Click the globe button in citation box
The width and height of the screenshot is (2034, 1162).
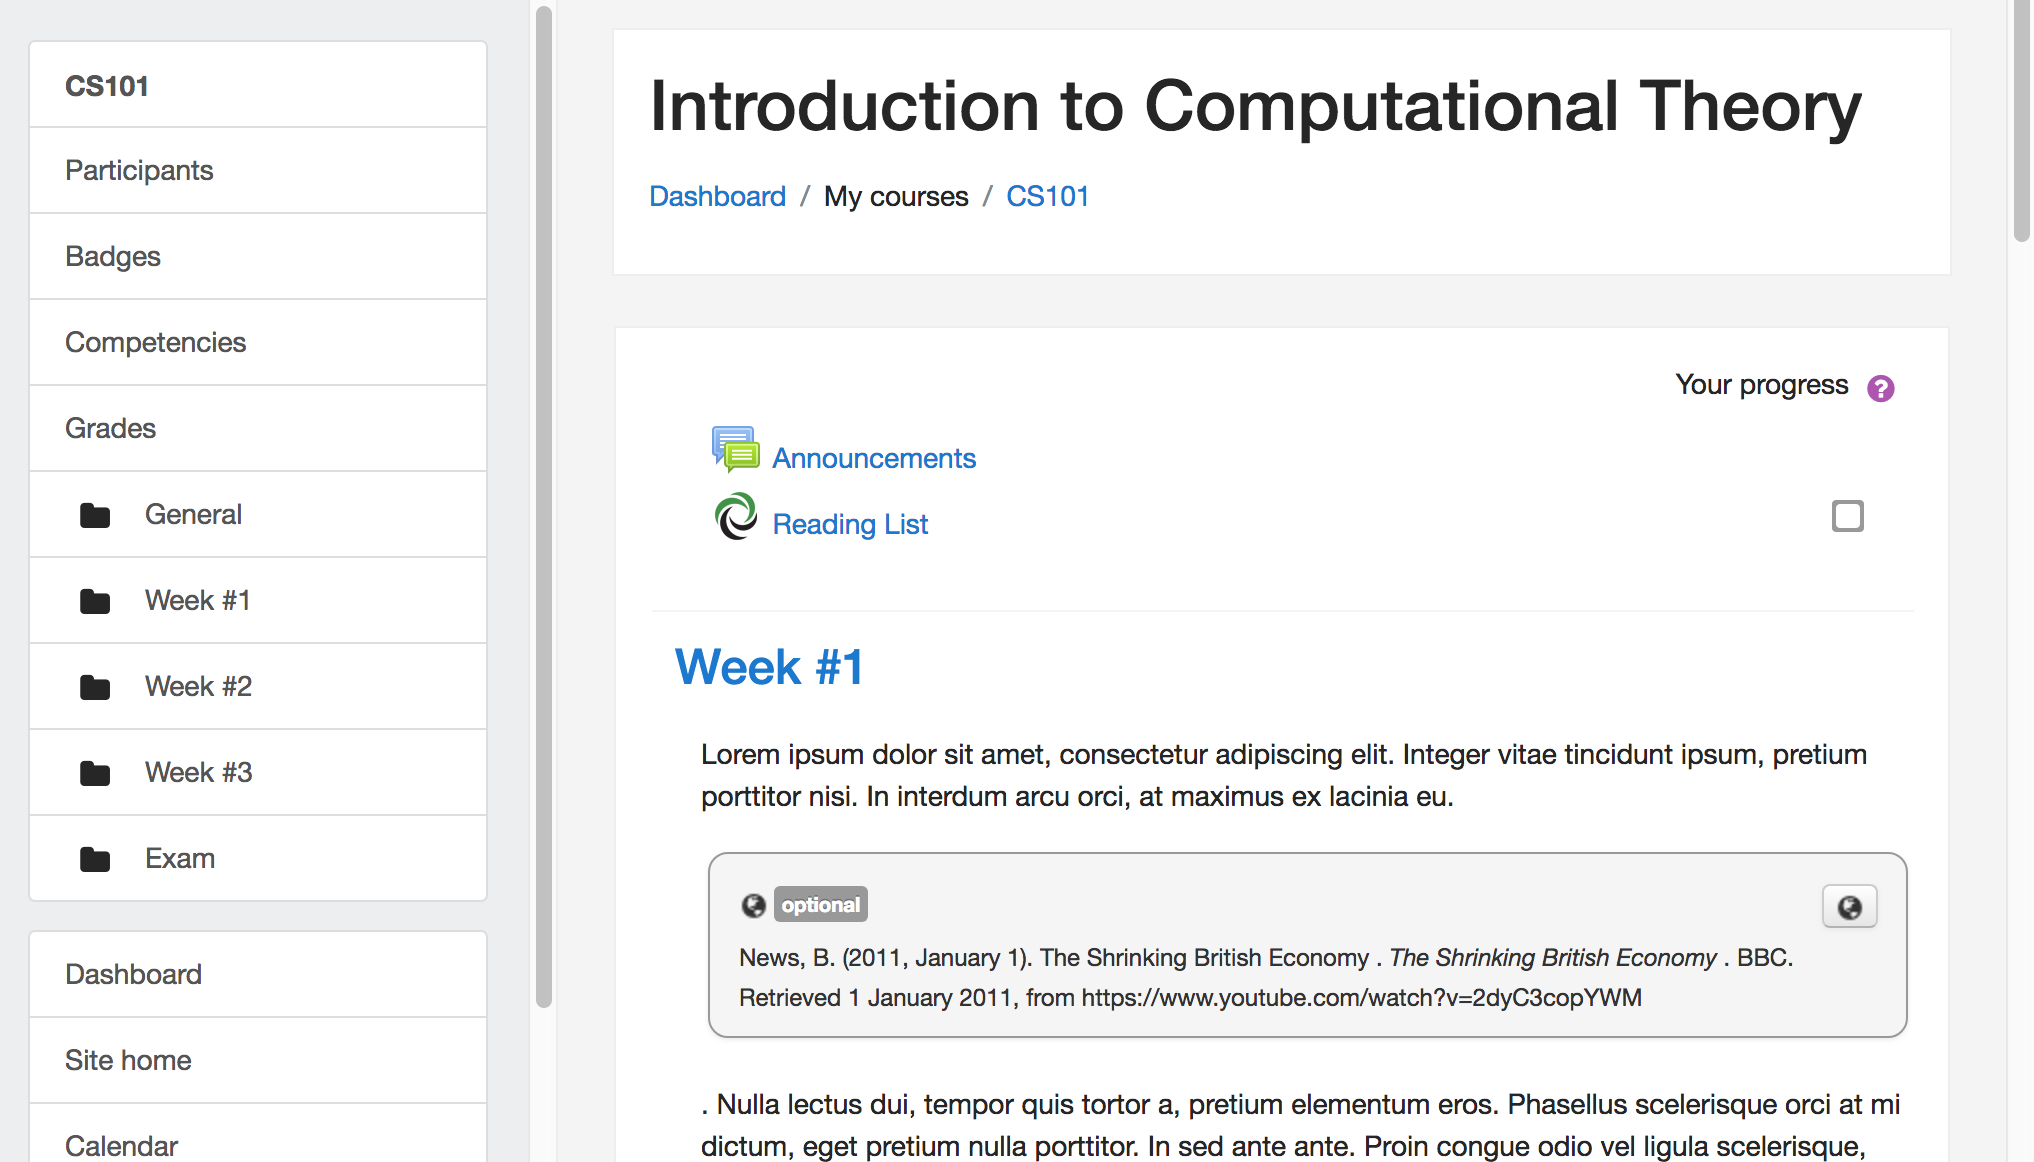1849,907
